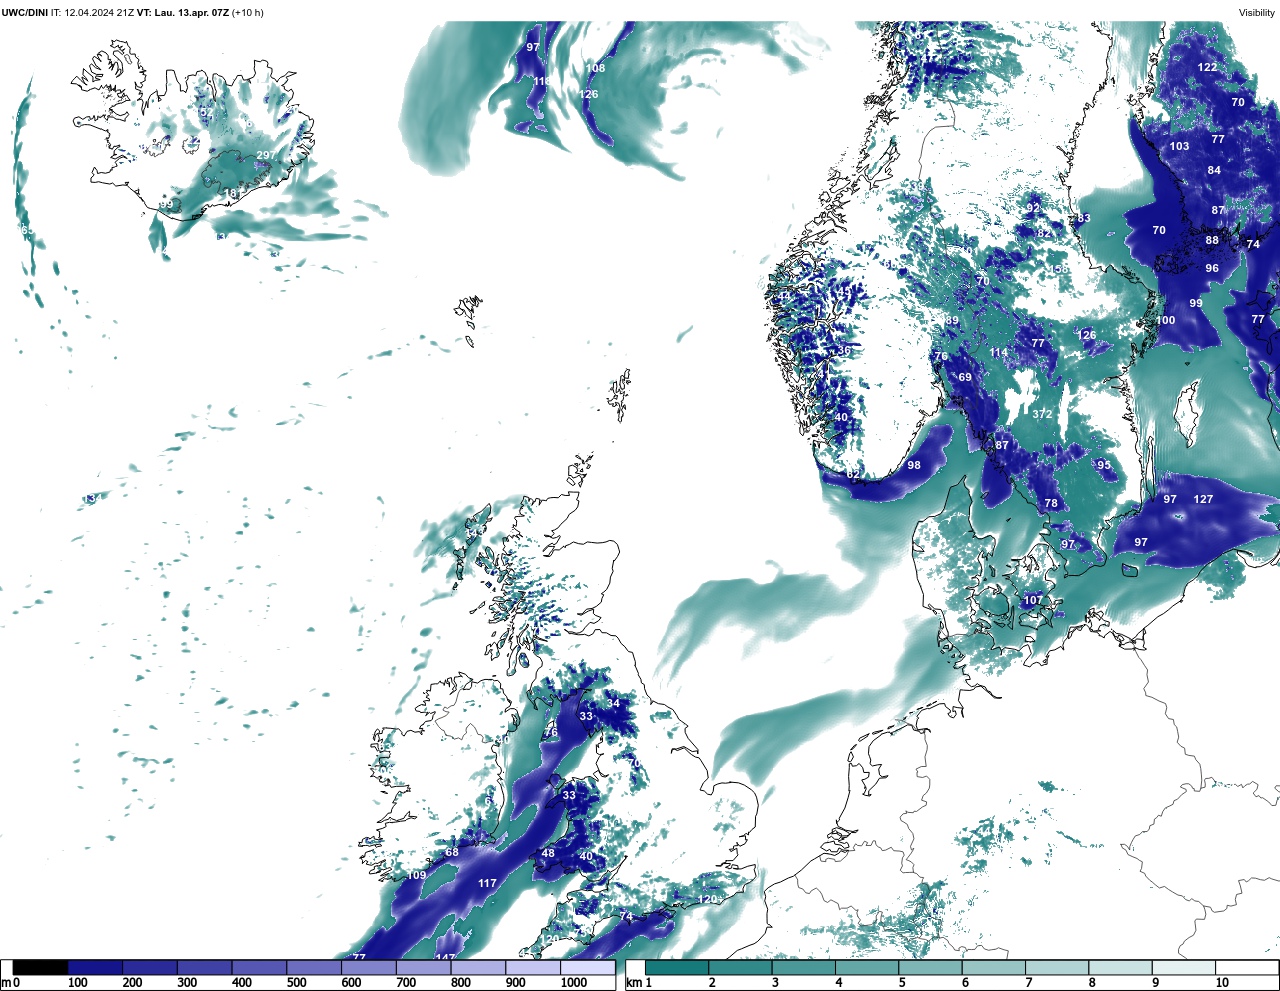Click the '117' value in the Irish Sea

pyautogui.click(x=487, y=883)
